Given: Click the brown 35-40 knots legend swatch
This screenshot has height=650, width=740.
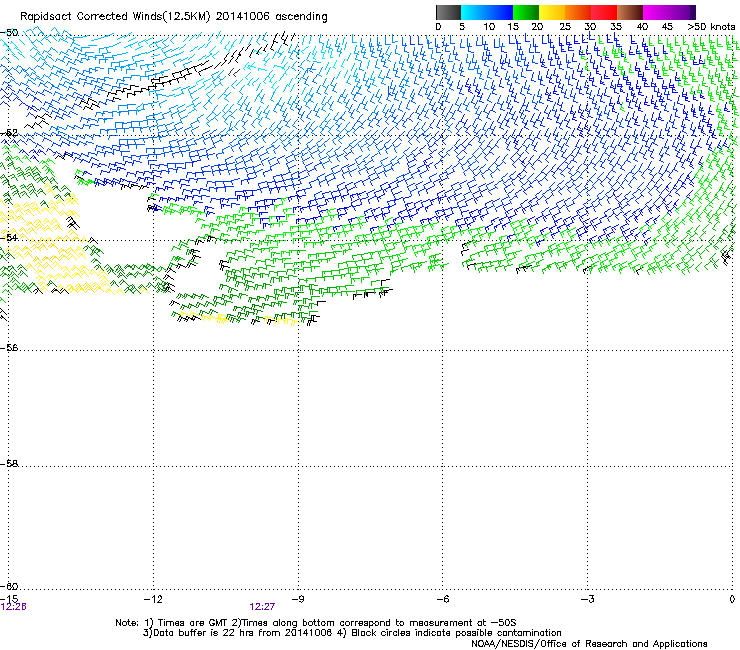Looking at the screenshot, I should [630, 12].
